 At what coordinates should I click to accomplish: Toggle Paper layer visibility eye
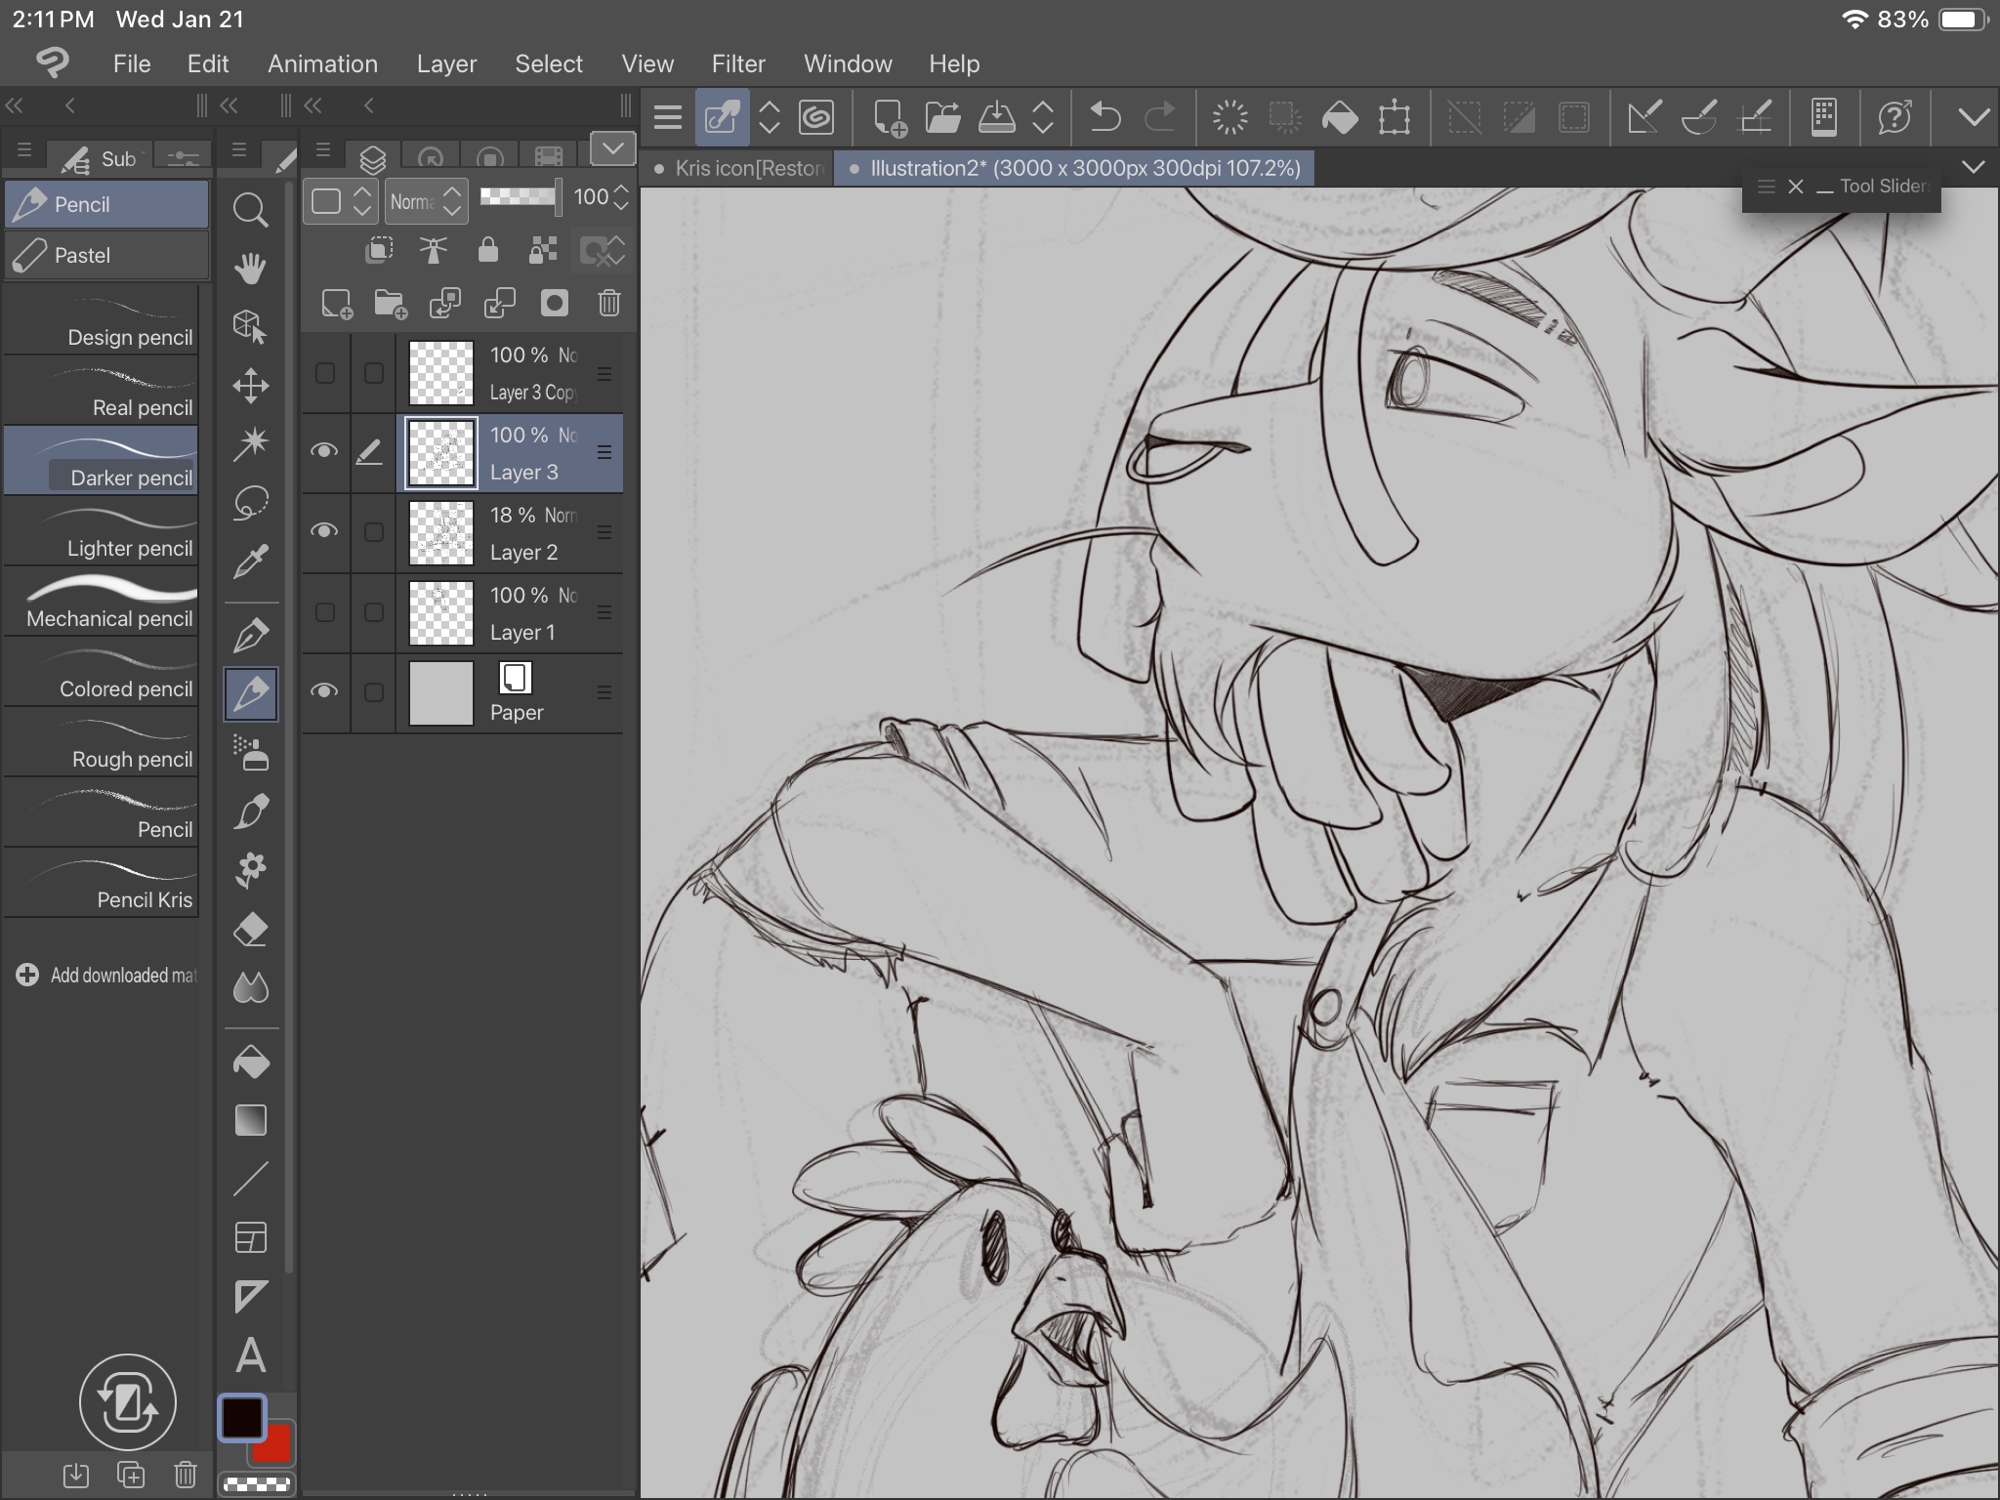point(324,691)
